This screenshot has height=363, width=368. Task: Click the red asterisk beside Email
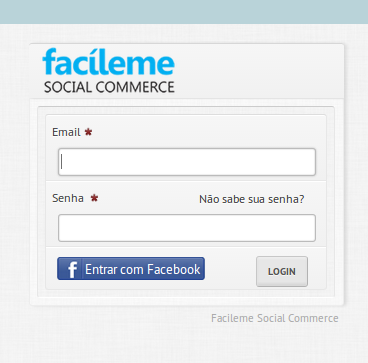coord(88,132)
